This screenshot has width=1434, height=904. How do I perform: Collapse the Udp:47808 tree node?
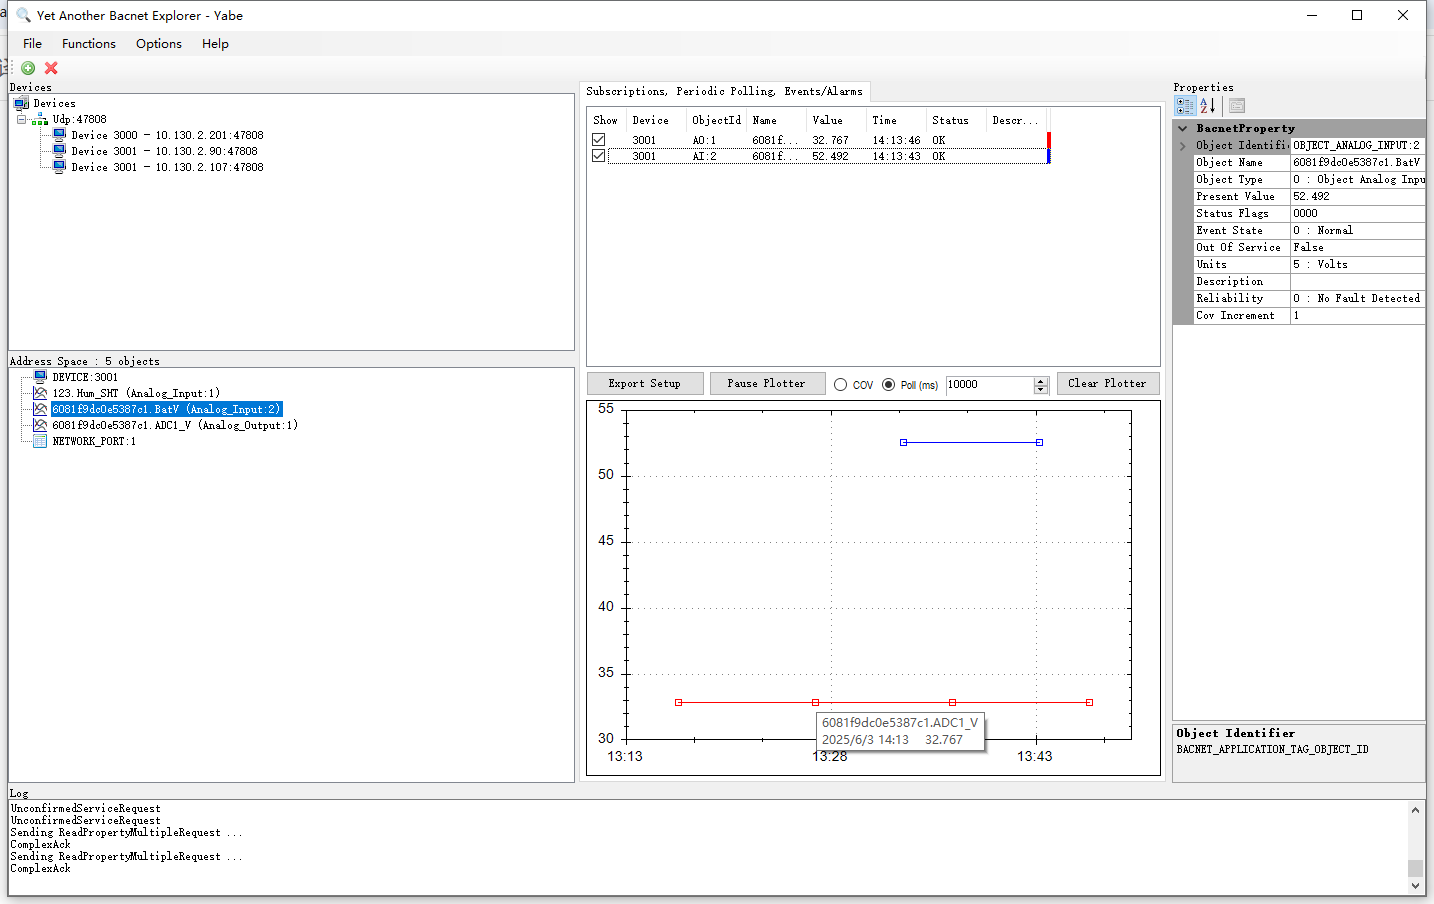(22, 119)
